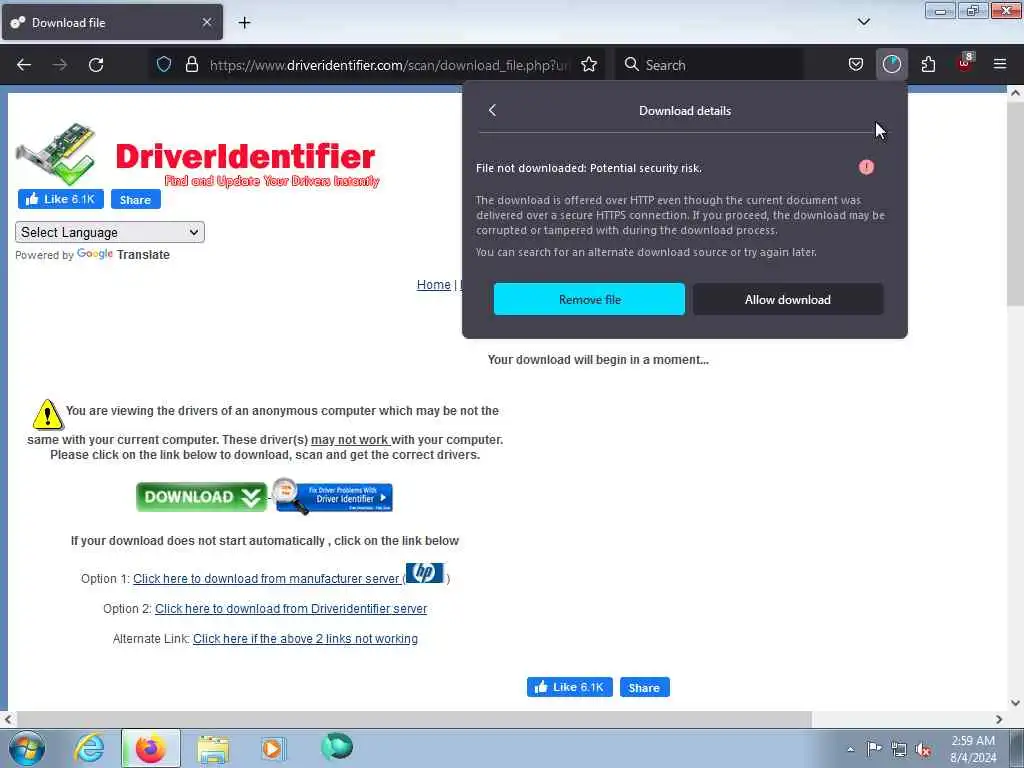1024x768 pixels.
Task: Click the horizontal scrollbar thumb
Action: tap(413, 719)
